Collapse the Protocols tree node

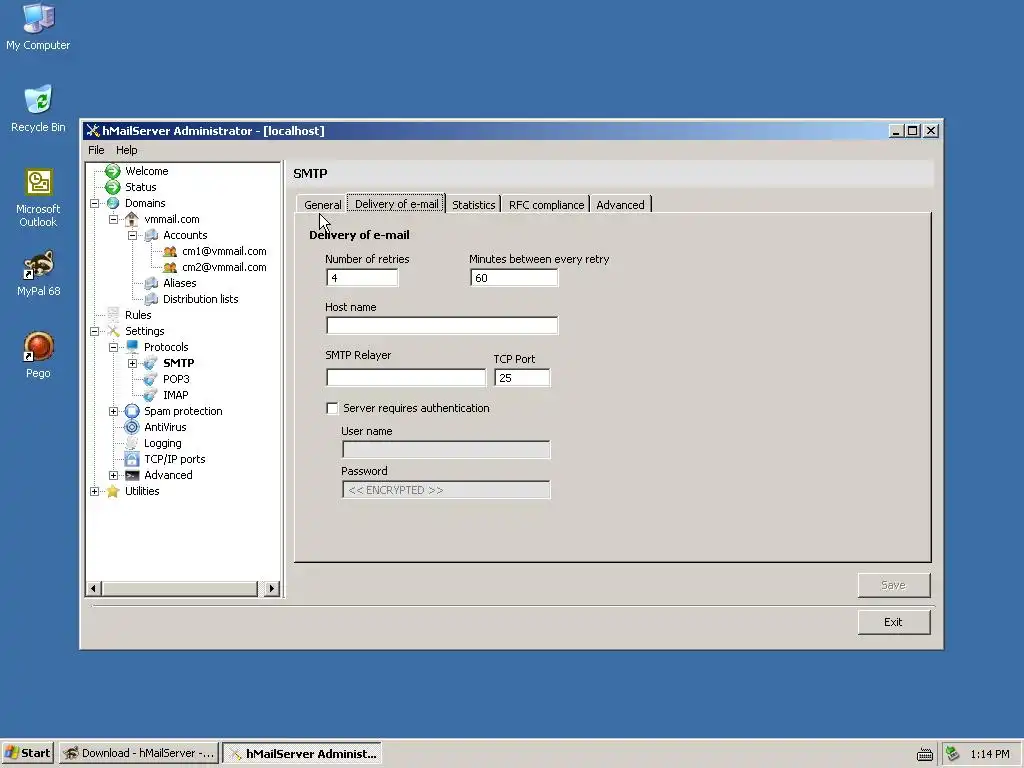pyautogui.click(x=114, y=347)
